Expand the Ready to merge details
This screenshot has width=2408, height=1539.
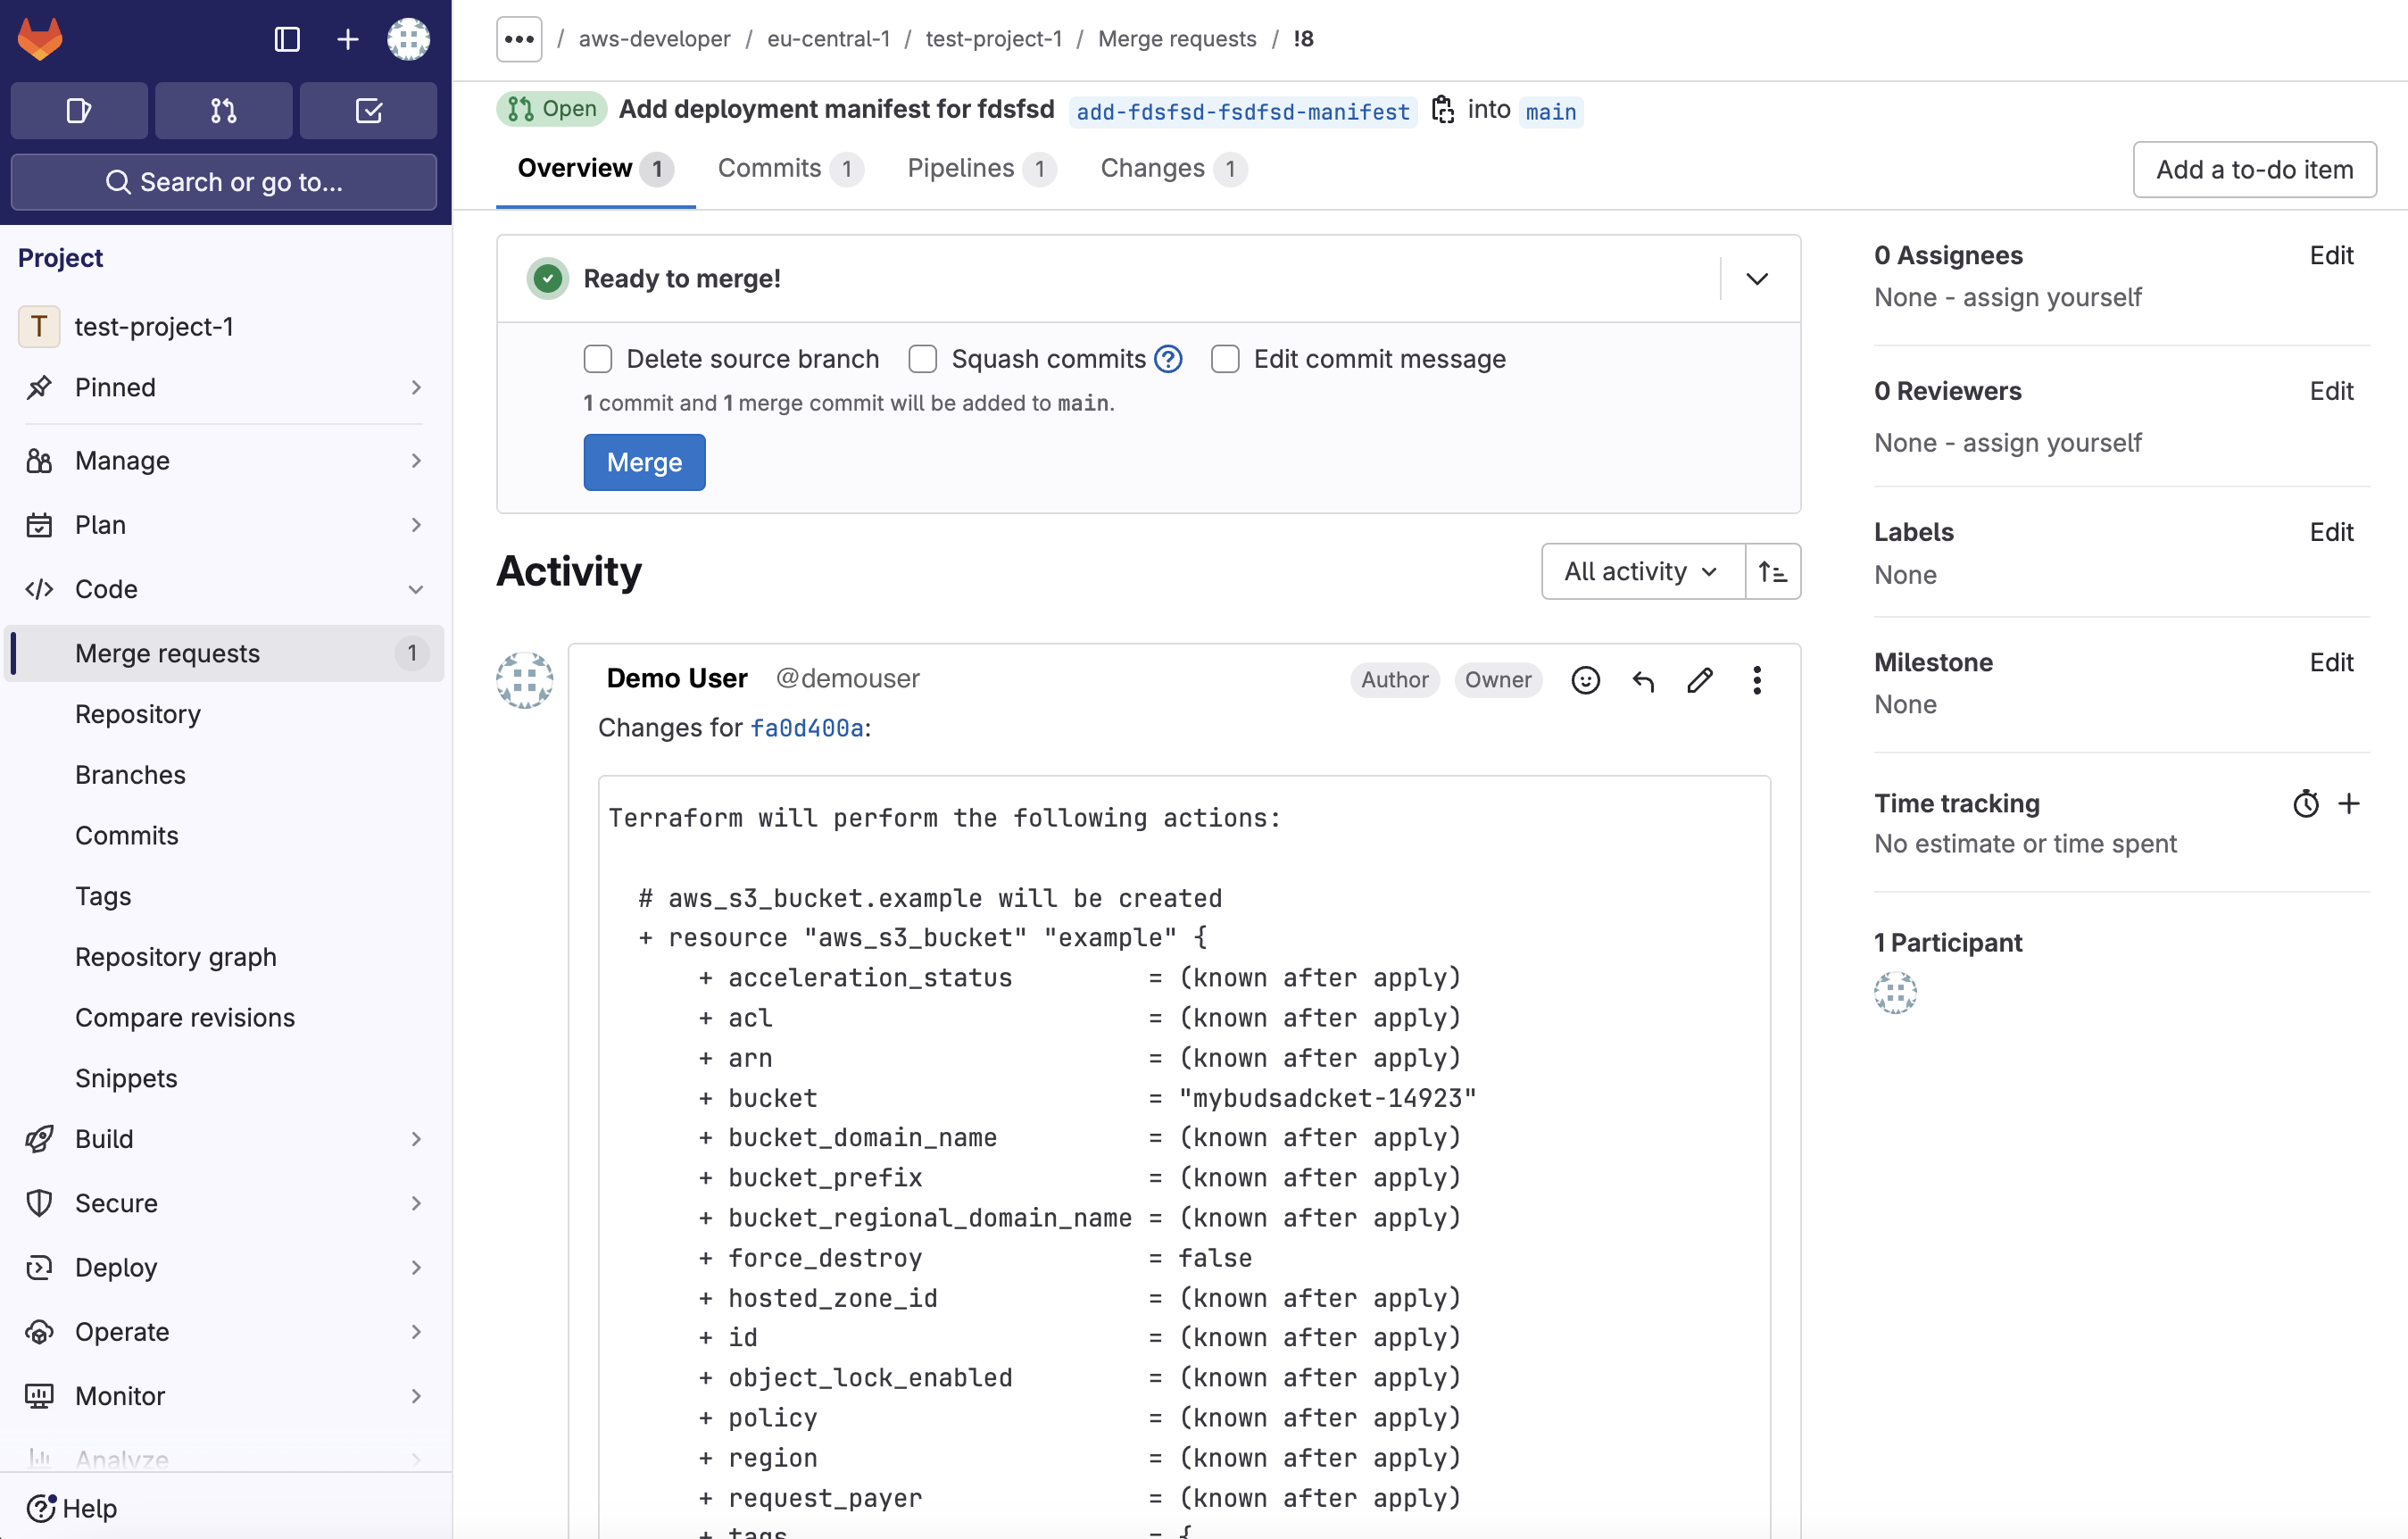[1757, 279]
